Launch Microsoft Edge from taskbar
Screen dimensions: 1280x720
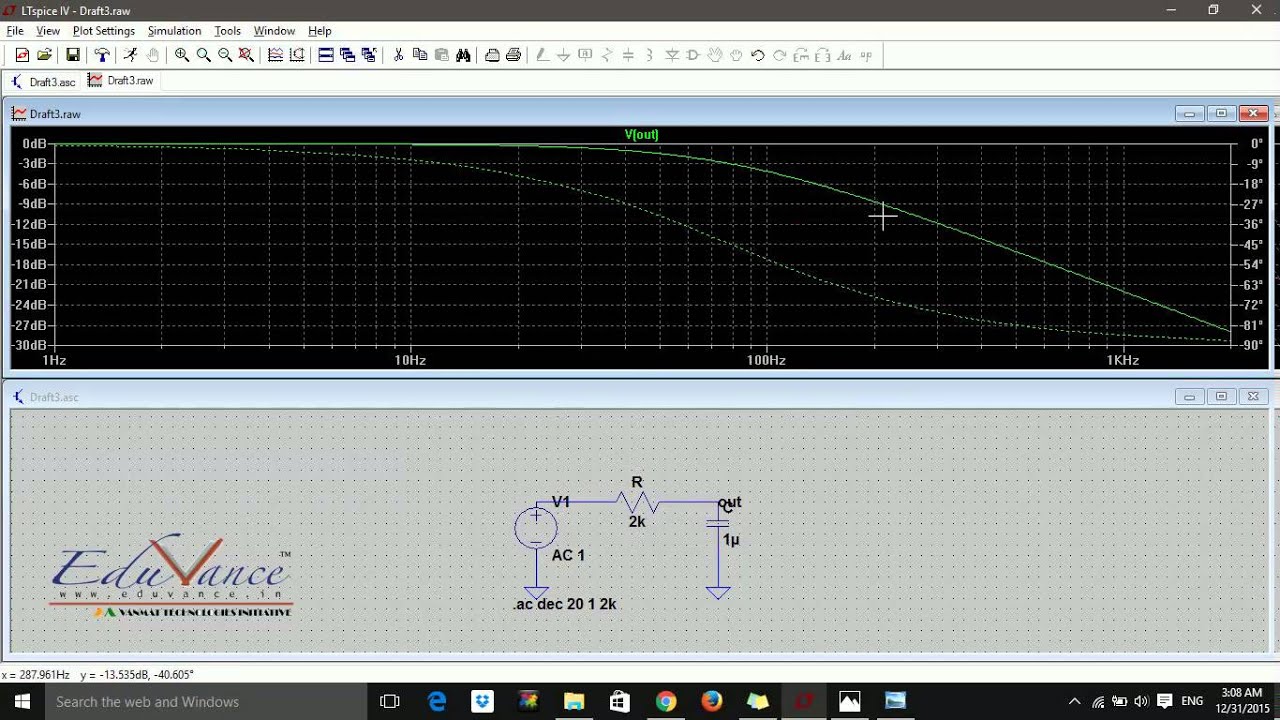[437, 702]
